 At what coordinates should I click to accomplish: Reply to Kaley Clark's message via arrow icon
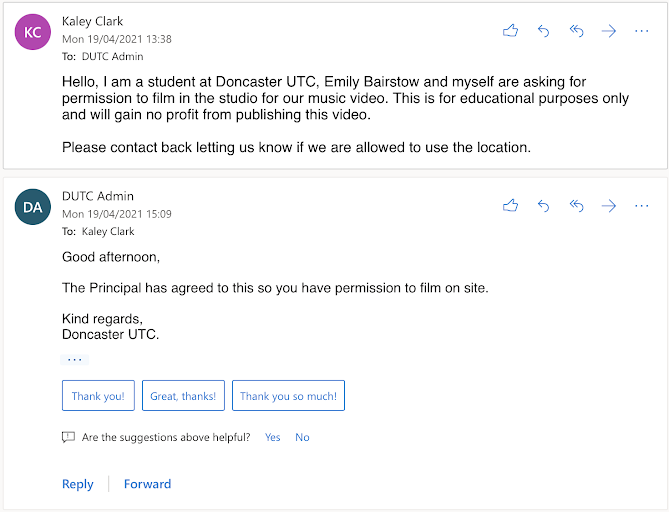click(x=544, y=31)
